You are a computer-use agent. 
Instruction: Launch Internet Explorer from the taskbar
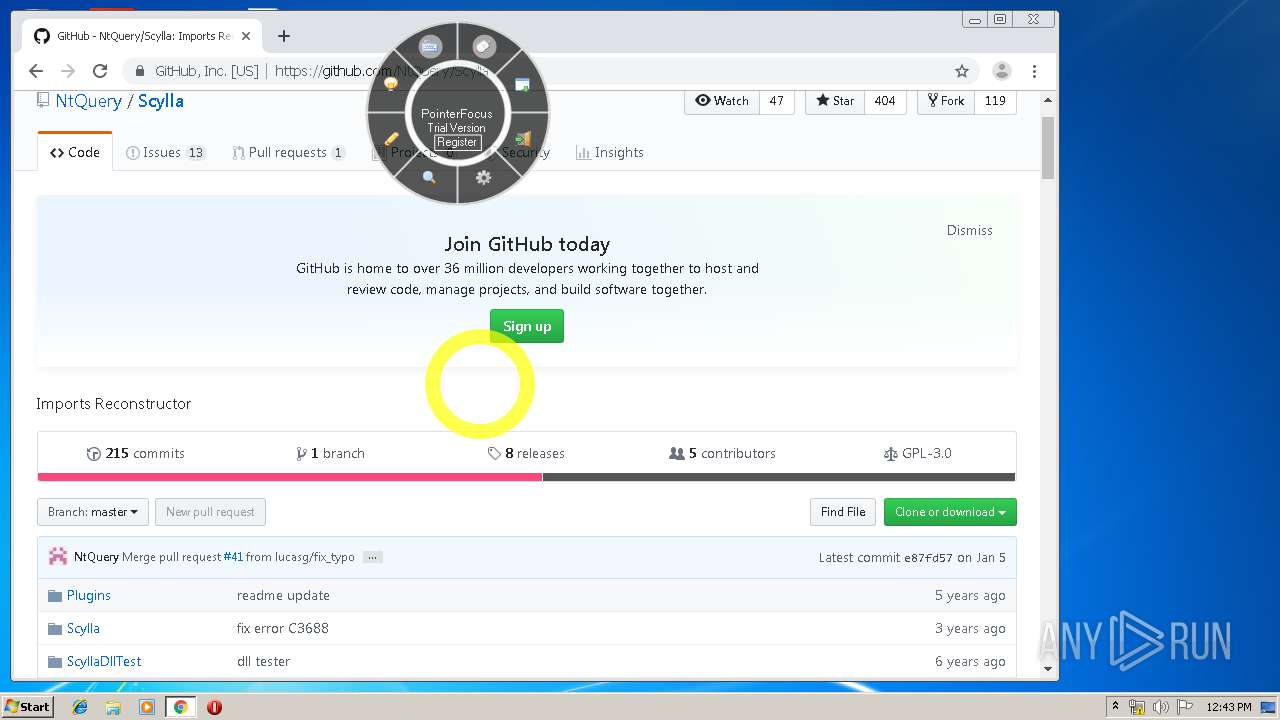[80, 707]
